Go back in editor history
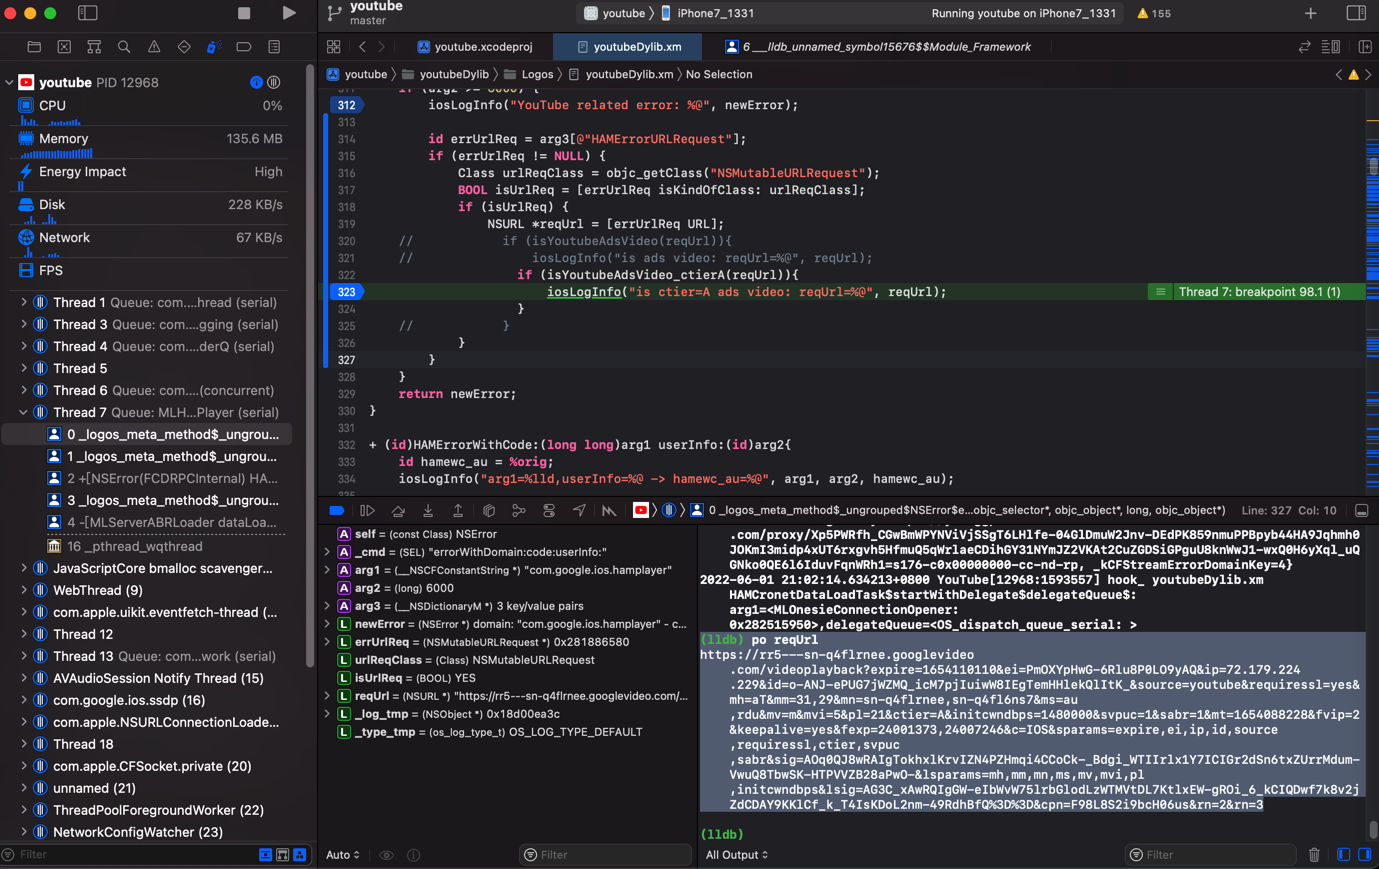This screenshot has width=1379, height=869. (362, 47)
